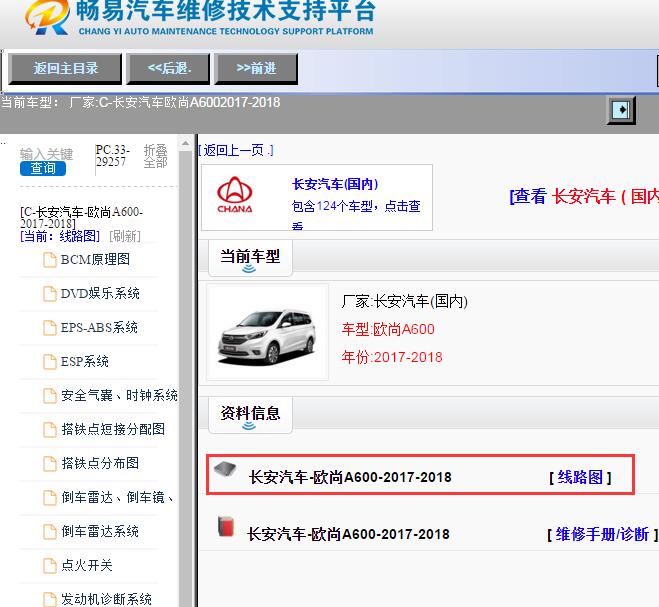Screen dimensions: 659x607
Task: Click file icon beside 点火开关
Action: (50, 566)
